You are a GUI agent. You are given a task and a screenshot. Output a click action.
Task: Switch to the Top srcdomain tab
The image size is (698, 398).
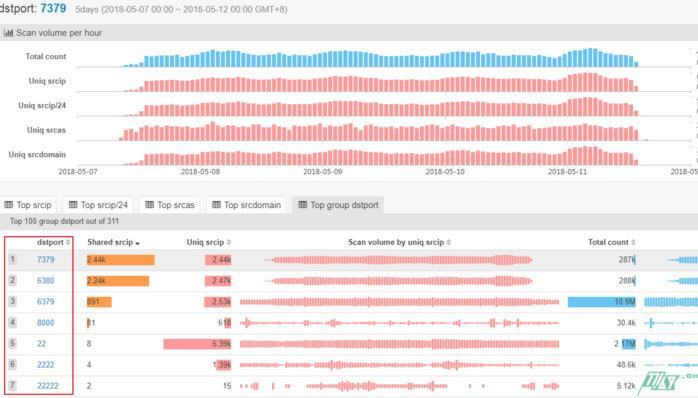tap(246, 205)
